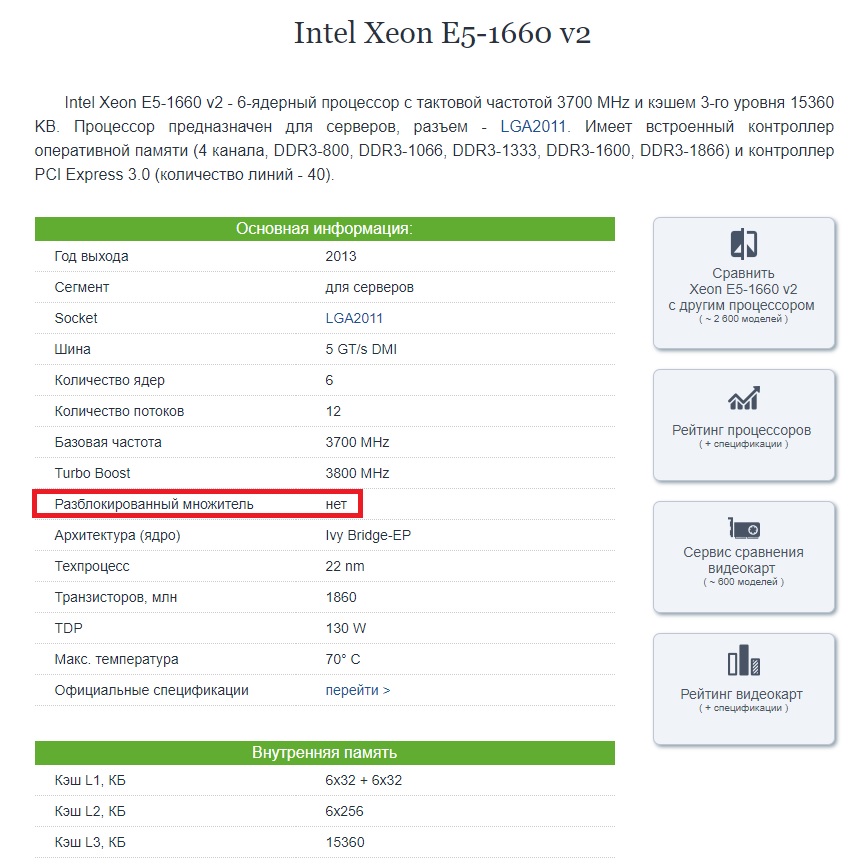The image size is (852, 867).
Task: Click 'для серверов' segment value
Action: point(369,288)
